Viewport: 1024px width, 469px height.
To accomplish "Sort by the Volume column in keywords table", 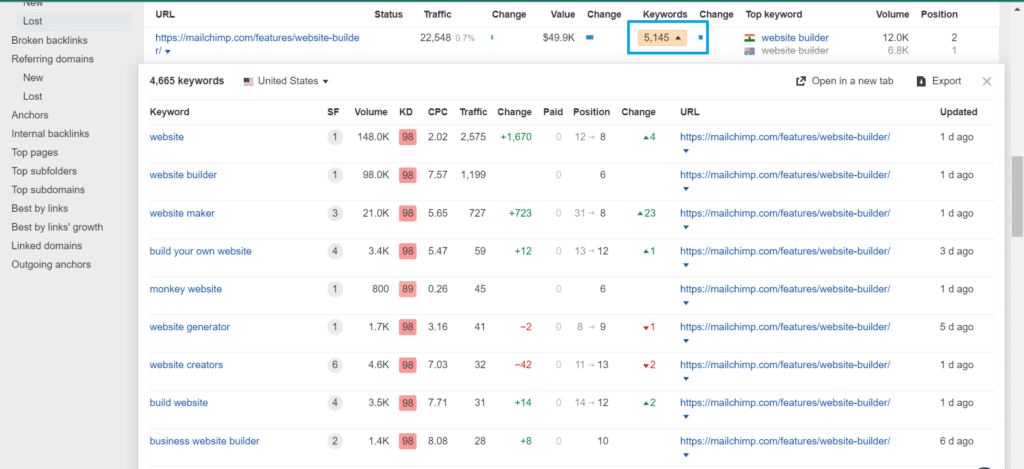I will point(371,112).
